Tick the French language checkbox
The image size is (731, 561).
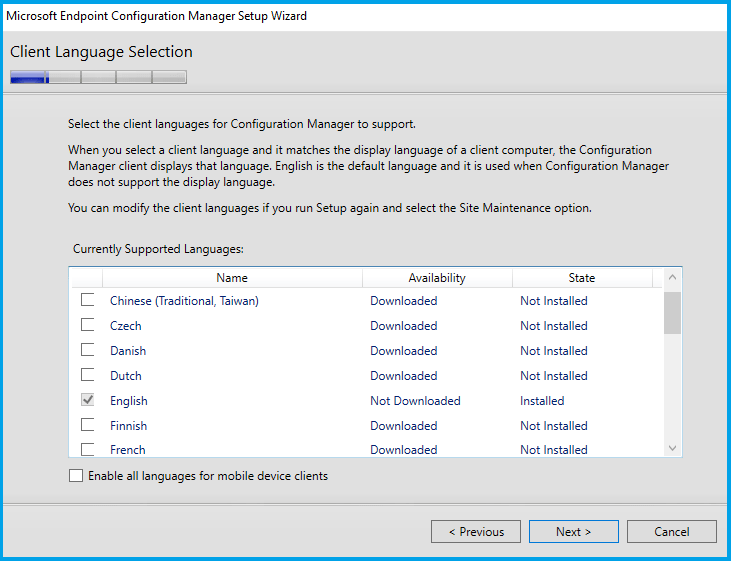point(88,449)
